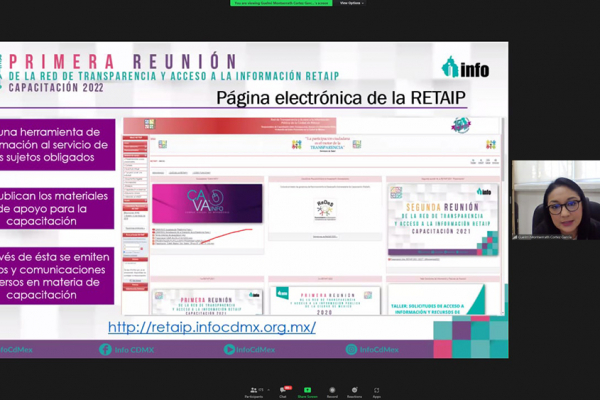Click the Primera Reunión Capacitación 2021 thumbnail

coord(207,302)
